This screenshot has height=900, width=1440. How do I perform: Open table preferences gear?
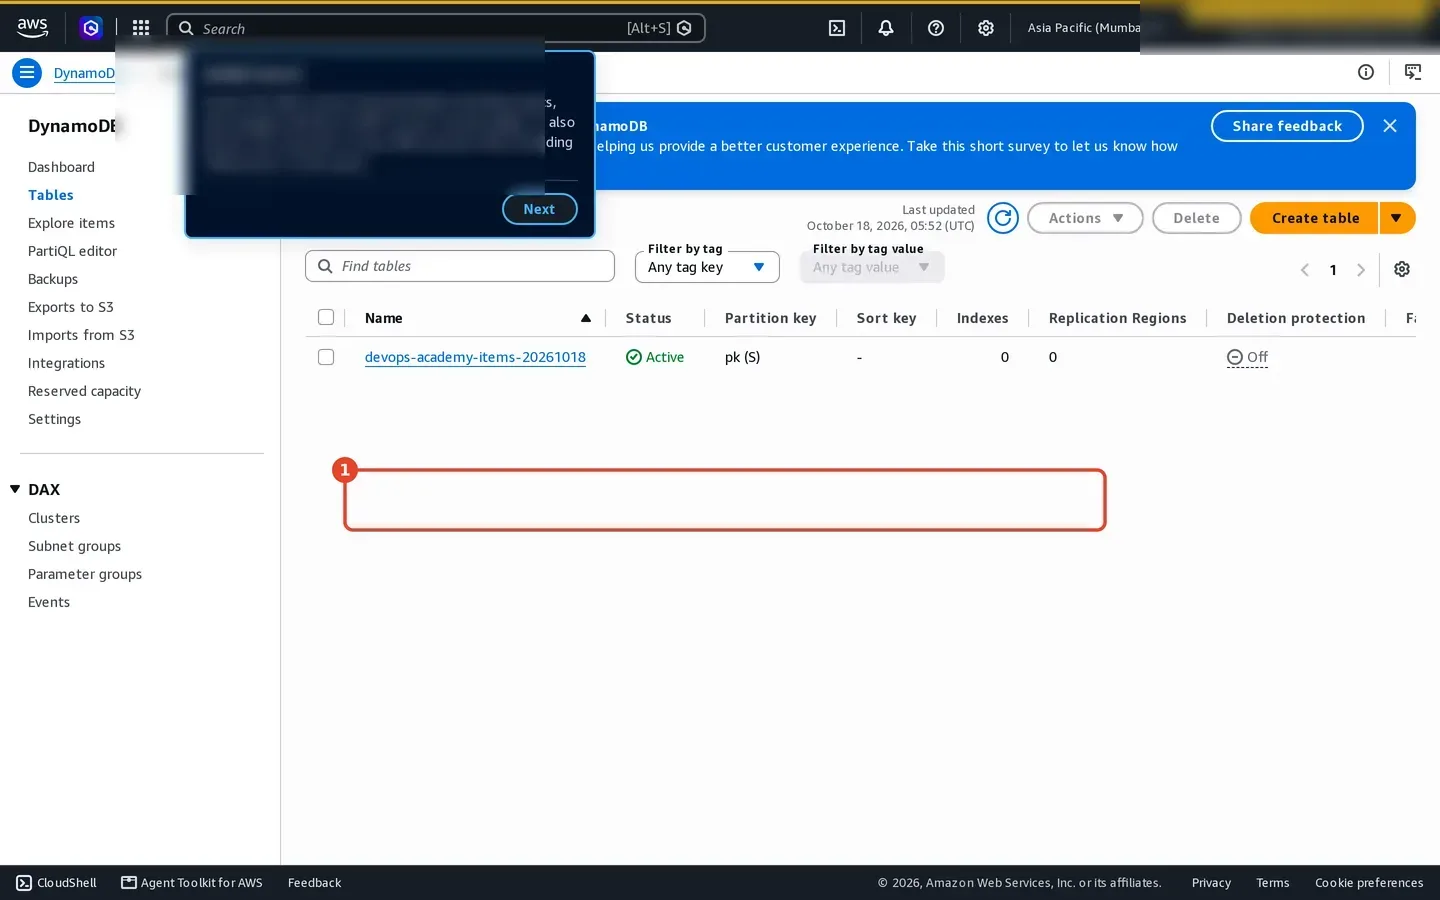pos(1402,269)
